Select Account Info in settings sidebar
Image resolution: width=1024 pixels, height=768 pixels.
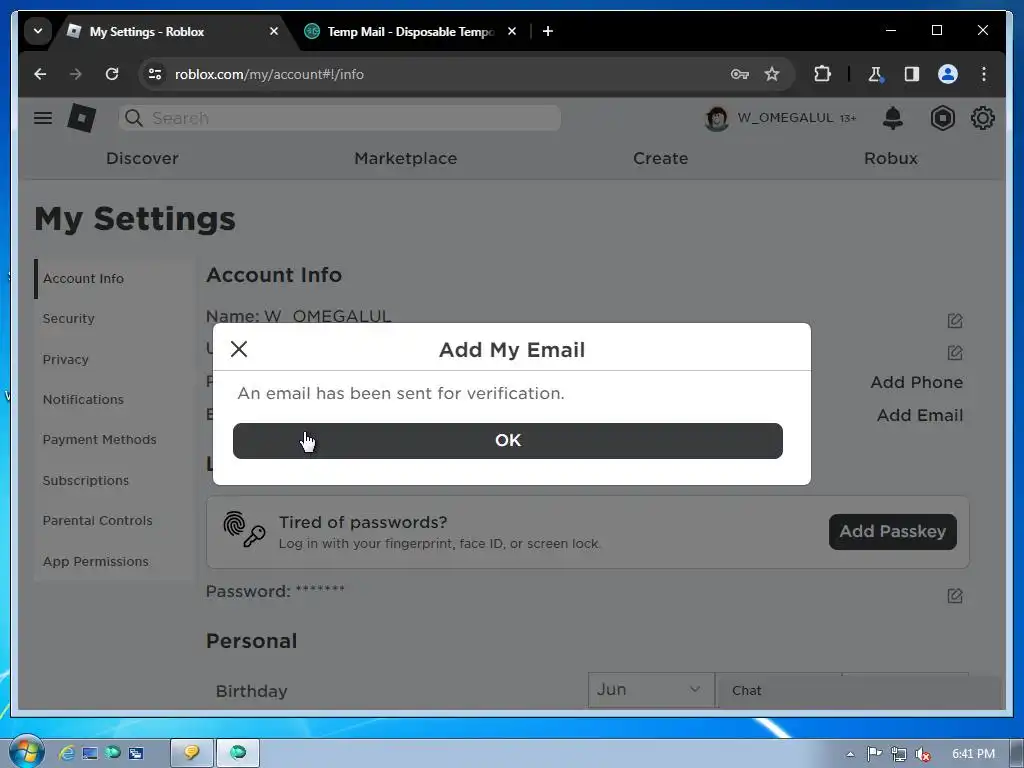[x=83, y=278]
